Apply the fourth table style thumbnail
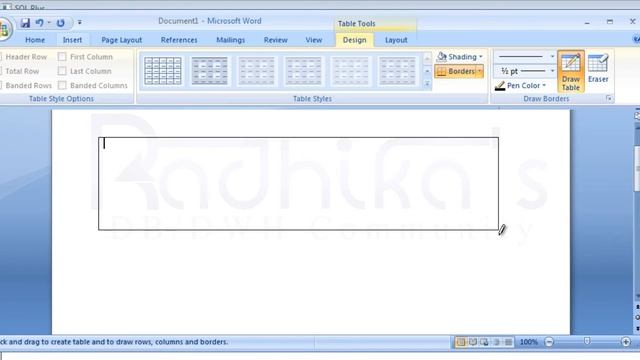Image resolution: width=640 pixels, height=360 pixels. click(303, 71)
